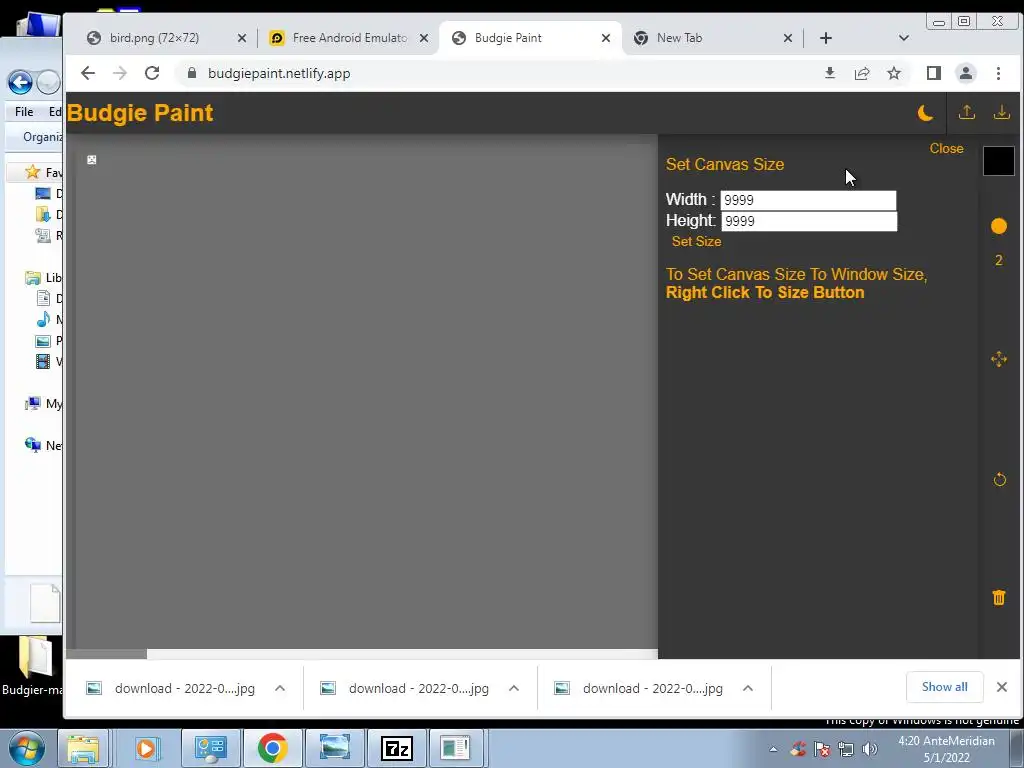Viewport: 1024px width, 768px height.
Task: Click the volume speaker tray icon
Action: coord(870,749)
